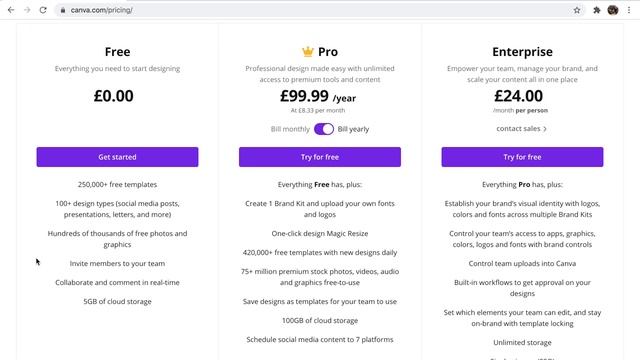Open the browser three-dot menu
The width and height of the screenshot is (640, 360).
pos(629,10)
